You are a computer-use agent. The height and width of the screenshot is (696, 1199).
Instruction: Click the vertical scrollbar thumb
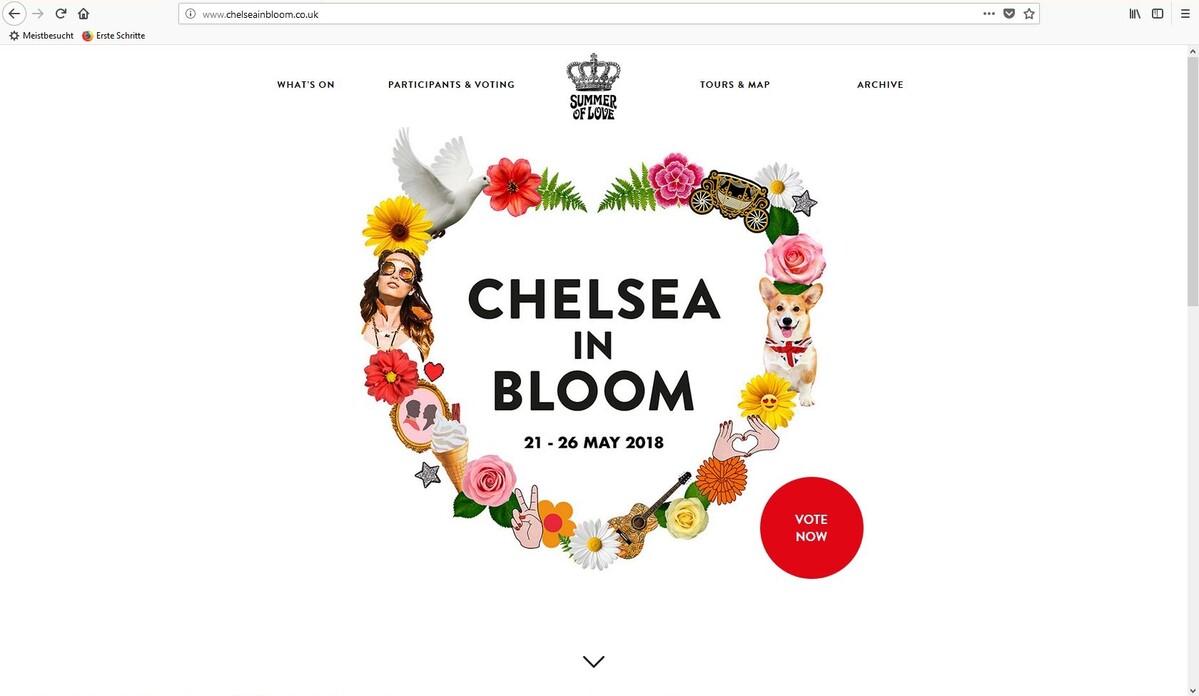point(1192,181)
